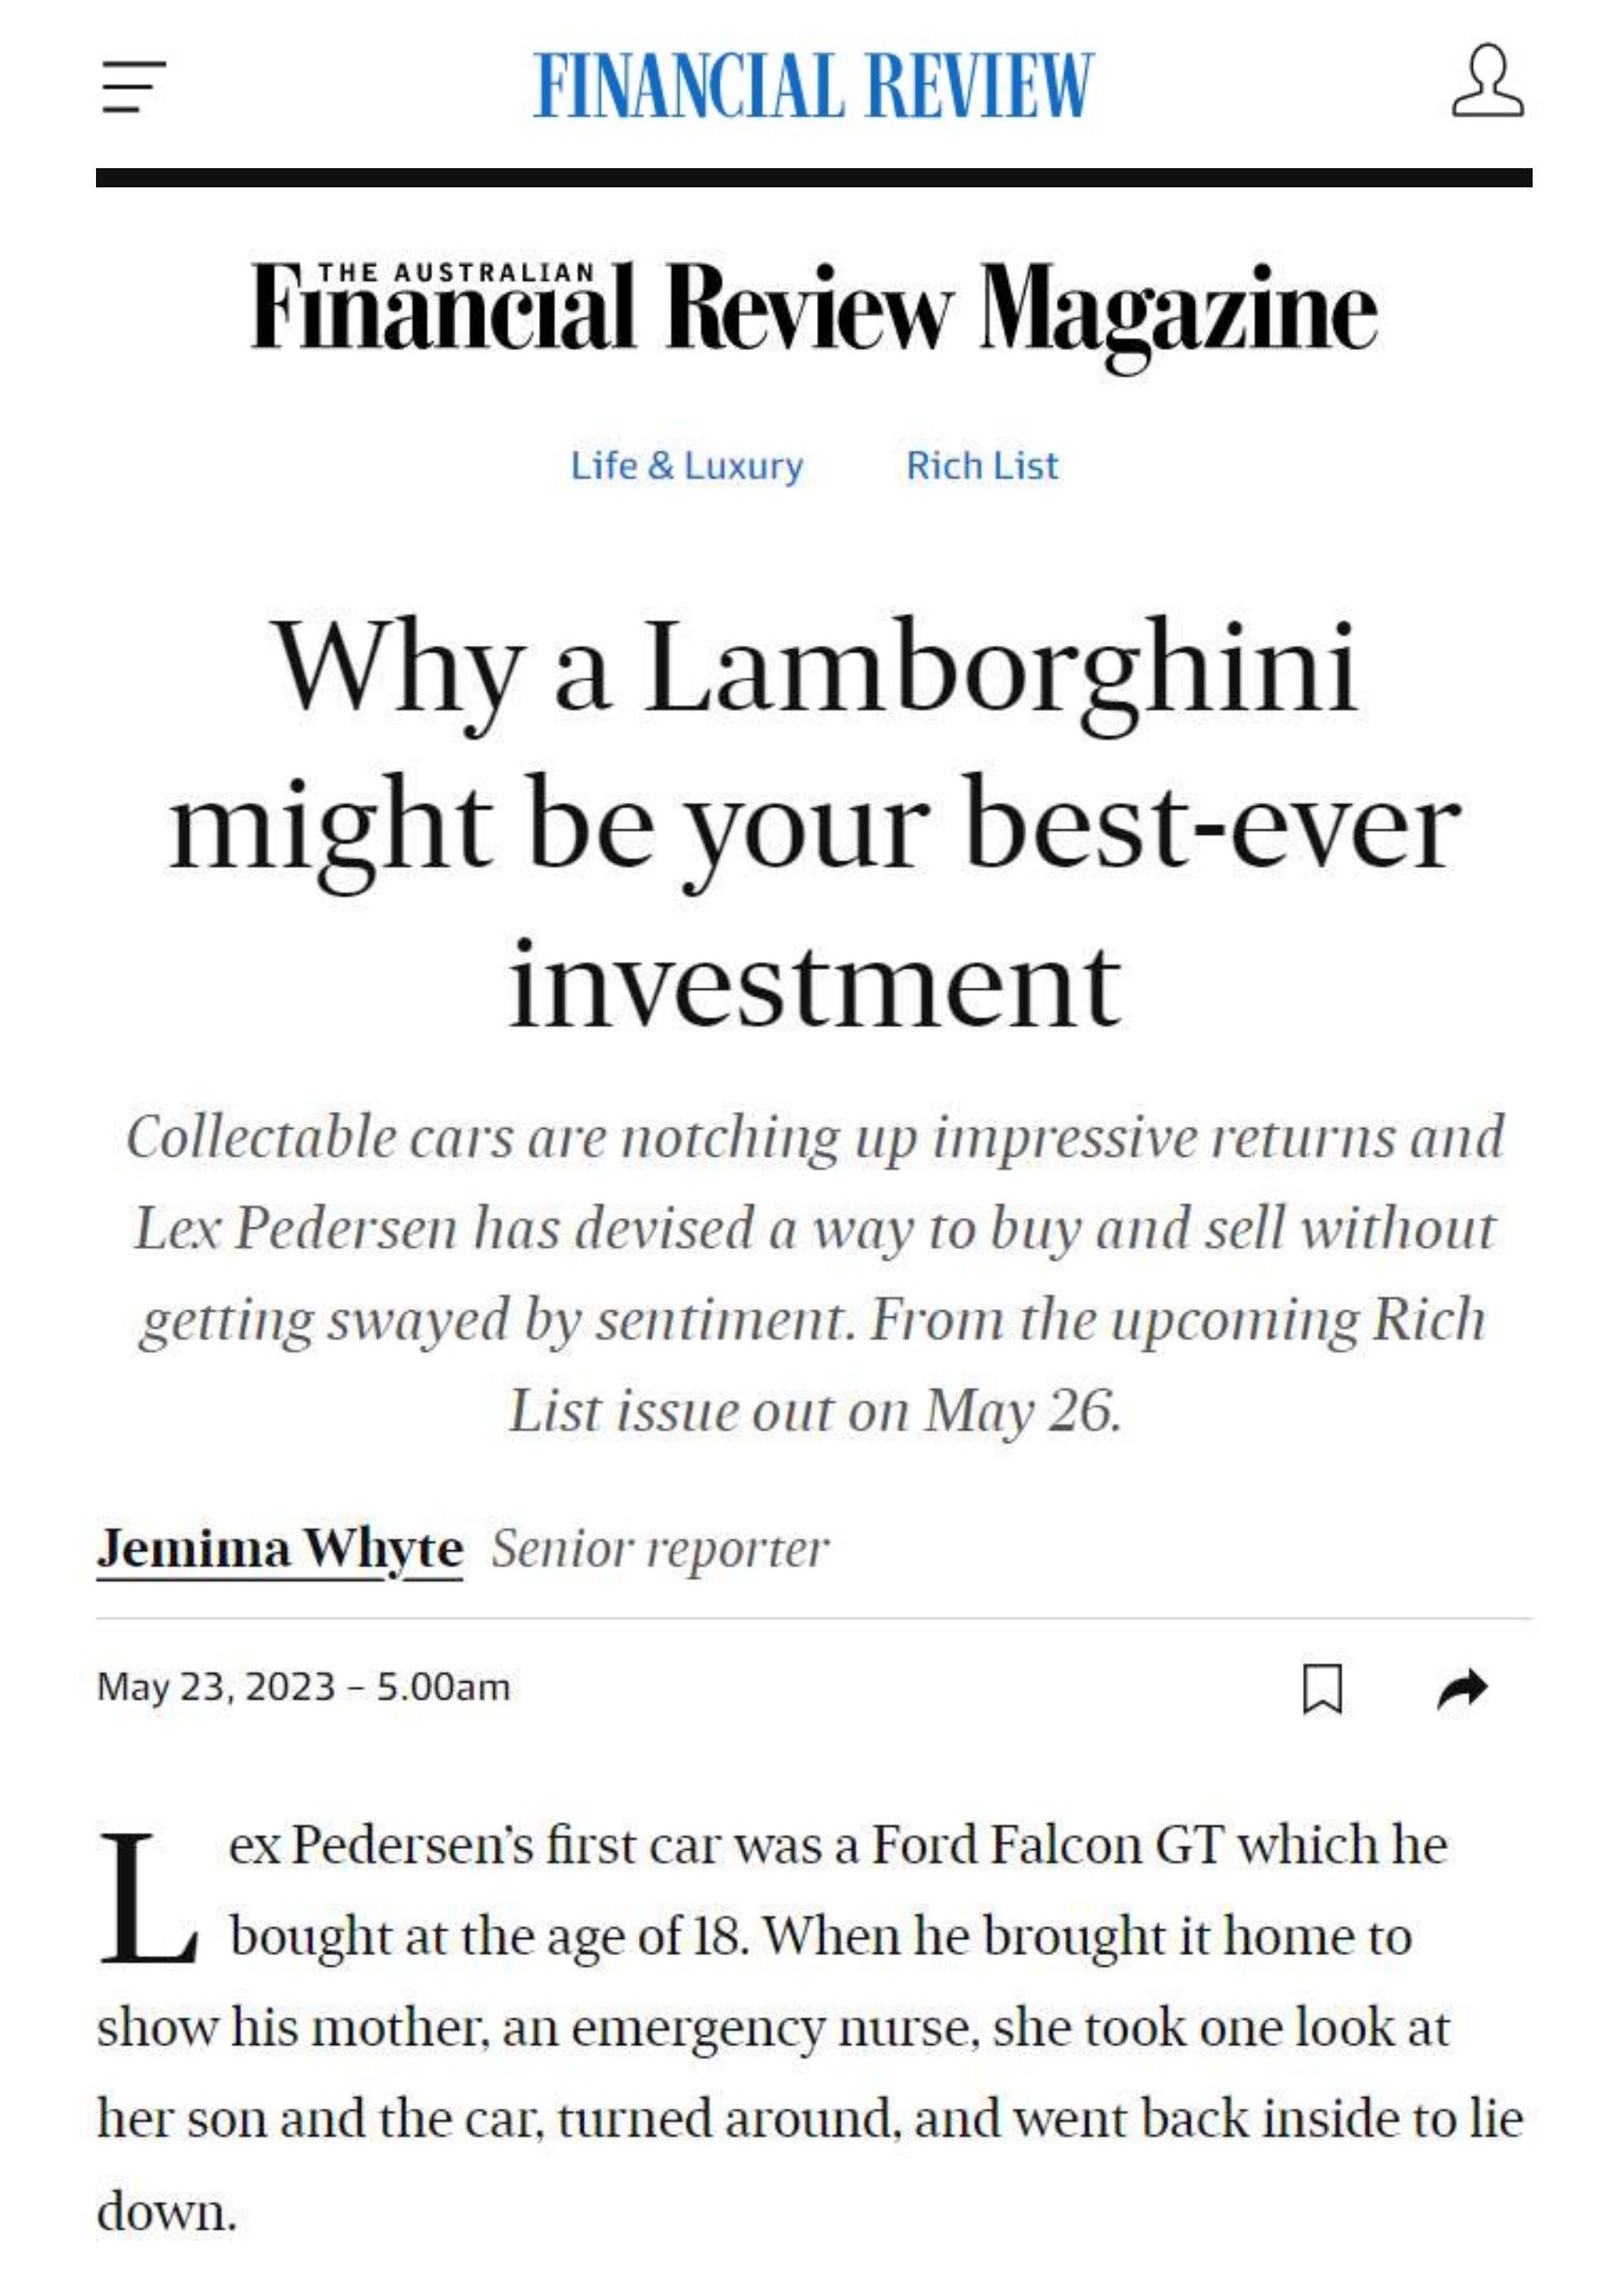Click the Ford Falcon GT text in the paragraph

pyautogui.click(x=1046, y=1845)
